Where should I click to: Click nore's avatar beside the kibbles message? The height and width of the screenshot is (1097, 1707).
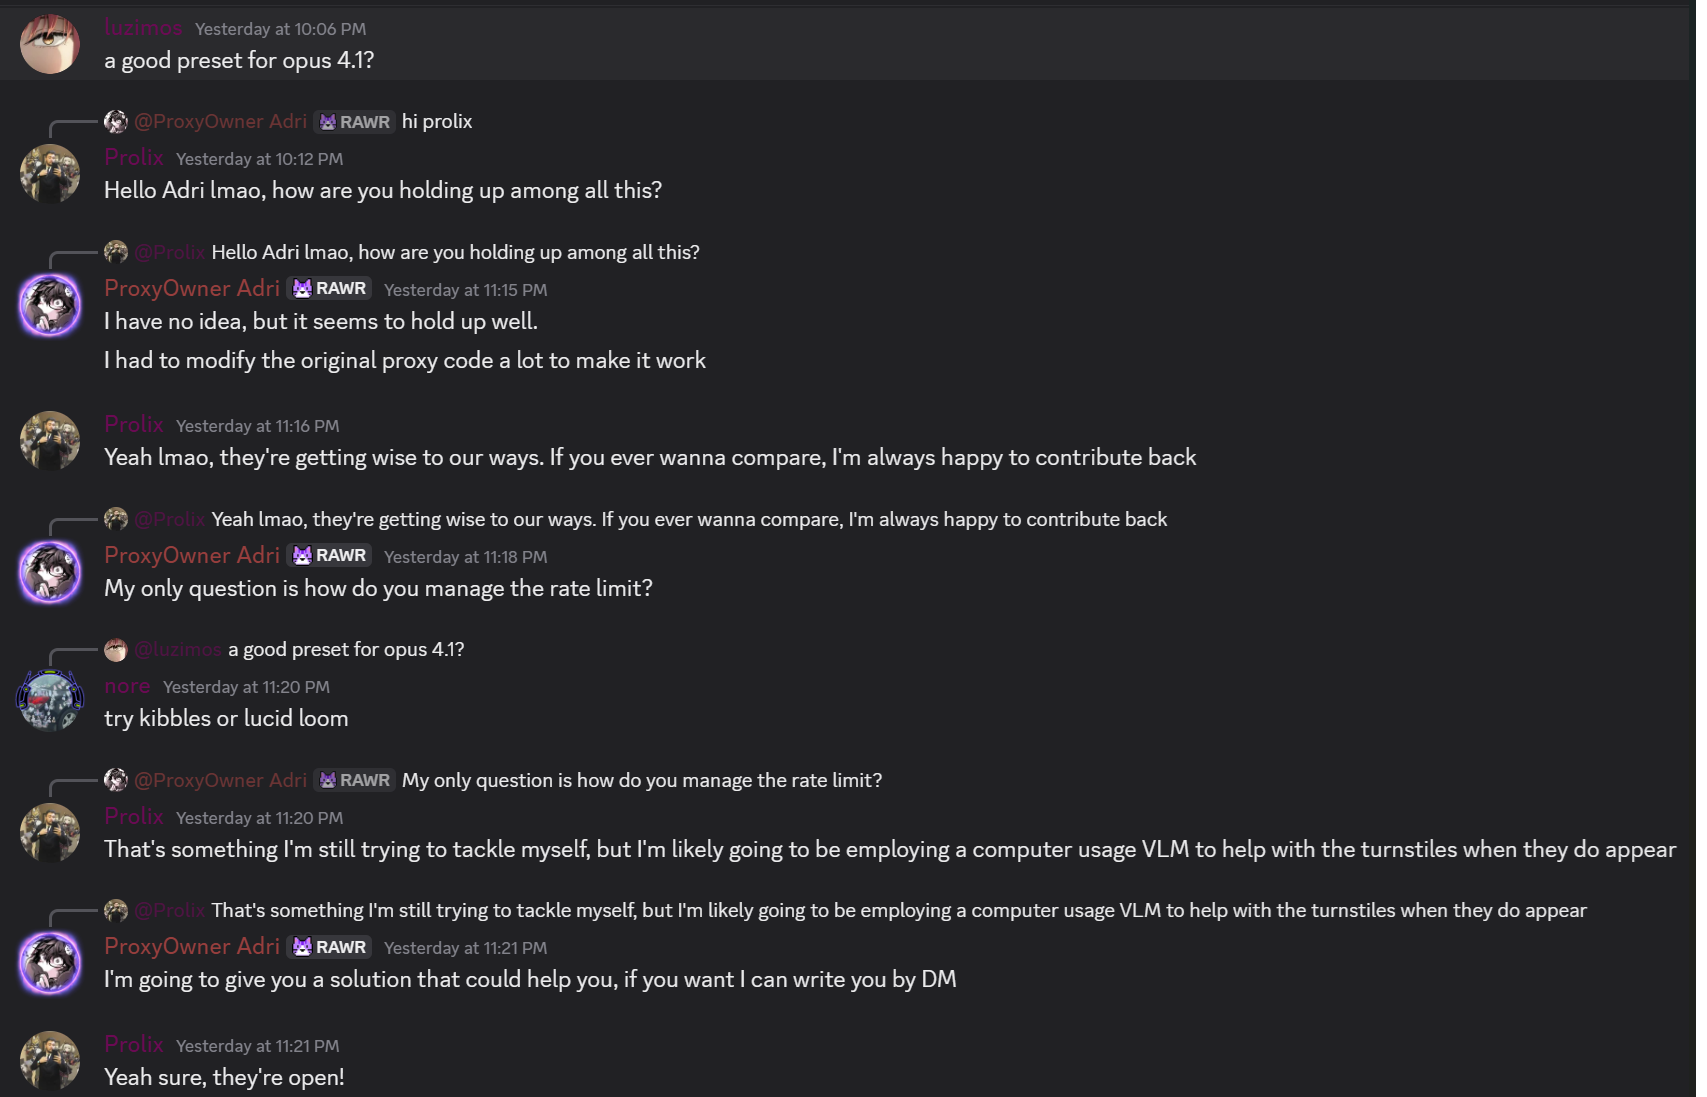pos(50,701)
